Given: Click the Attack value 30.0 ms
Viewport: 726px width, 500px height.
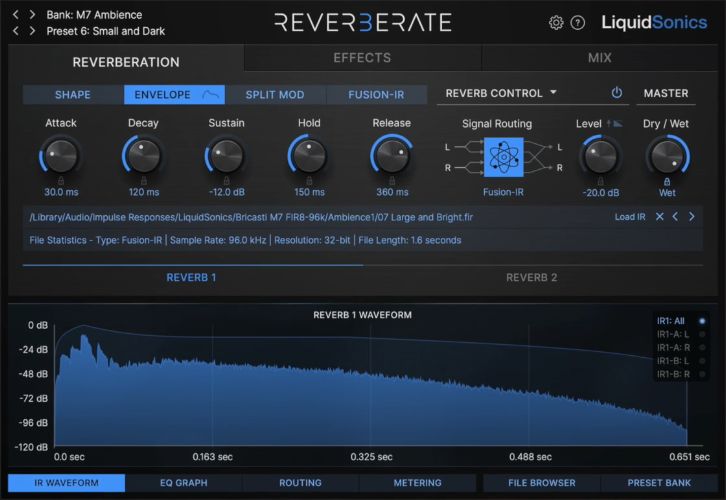Looking at the screenshot, I should pyautogui.click(x=61, y=192).
